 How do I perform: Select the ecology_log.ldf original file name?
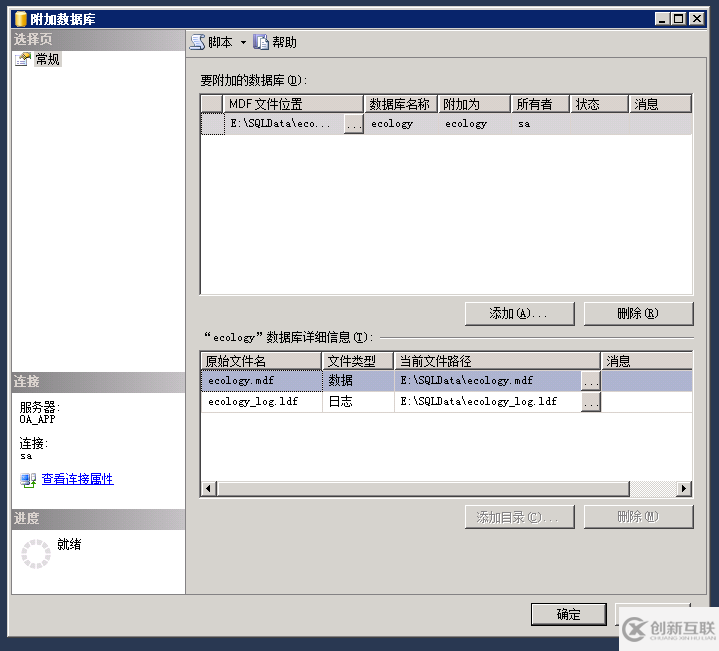[x=261, y=402]
